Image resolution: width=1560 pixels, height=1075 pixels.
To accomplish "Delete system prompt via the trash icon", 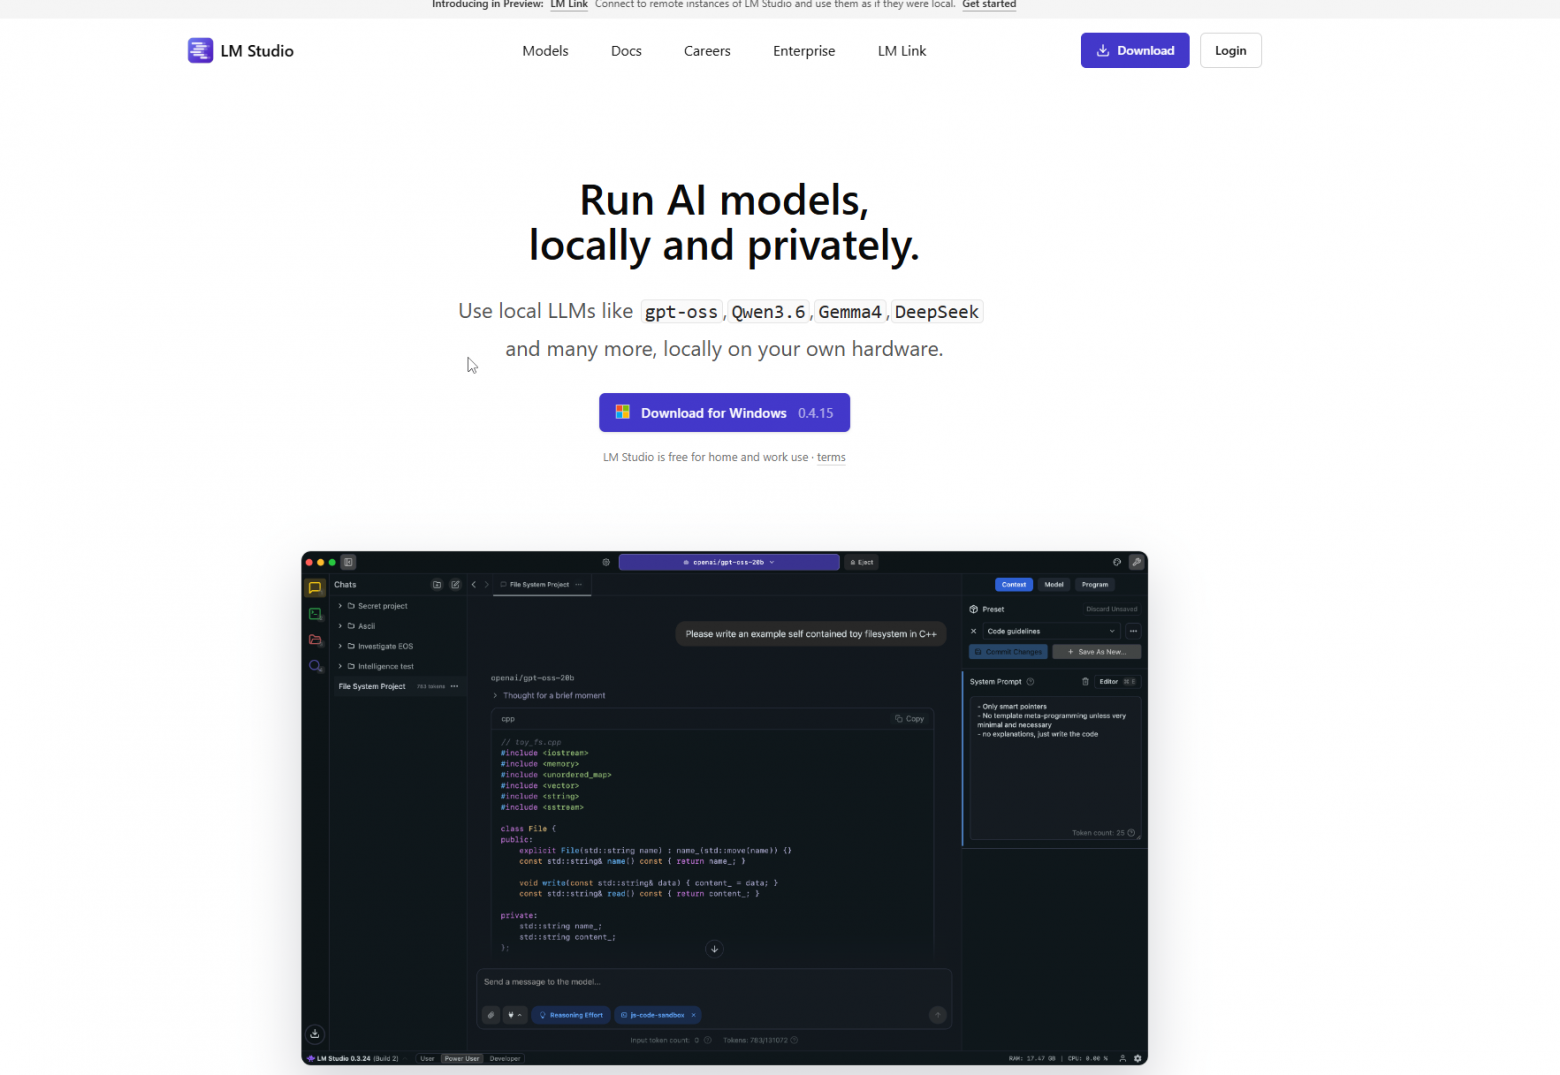I will click(1085, 682).
